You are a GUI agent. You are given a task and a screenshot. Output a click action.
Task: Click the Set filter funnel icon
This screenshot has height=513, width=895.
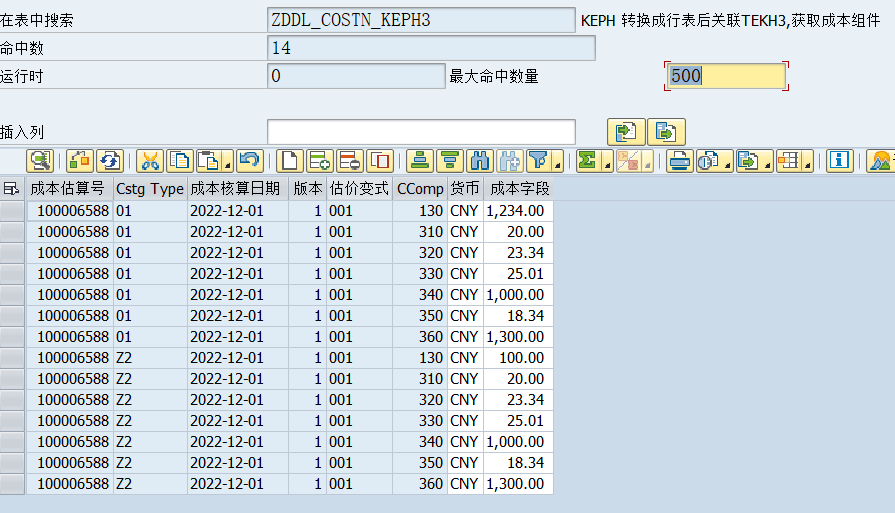(x=539, y=161)
